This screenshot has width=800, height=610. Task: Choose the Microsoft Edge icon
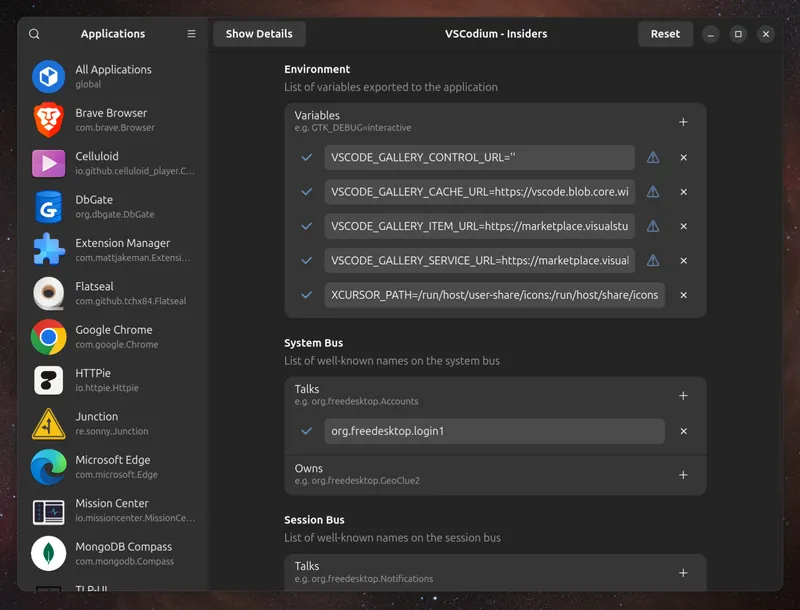[48, 467]
